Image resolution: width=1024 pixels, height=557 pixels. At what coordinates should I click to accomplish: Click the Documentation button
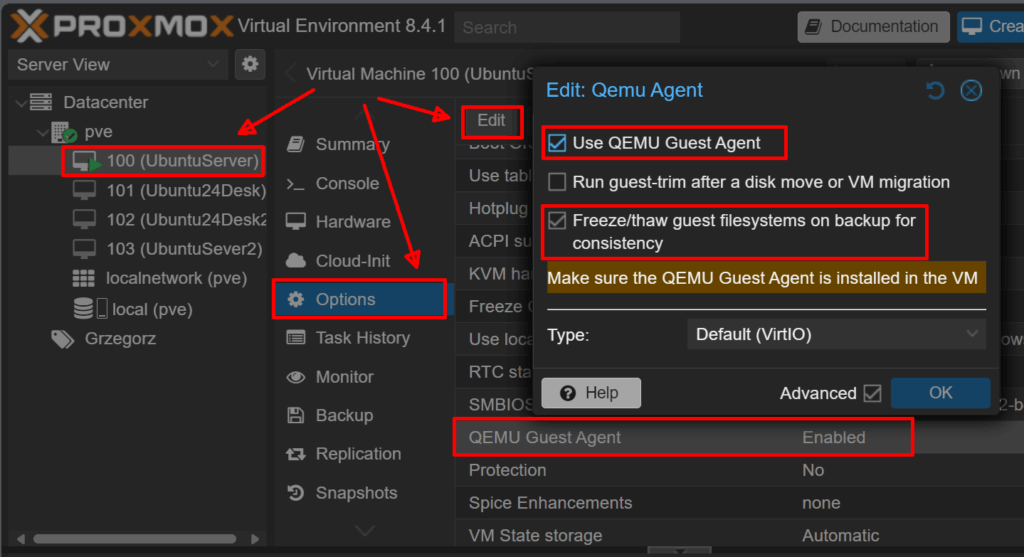(x=874, y=27)
